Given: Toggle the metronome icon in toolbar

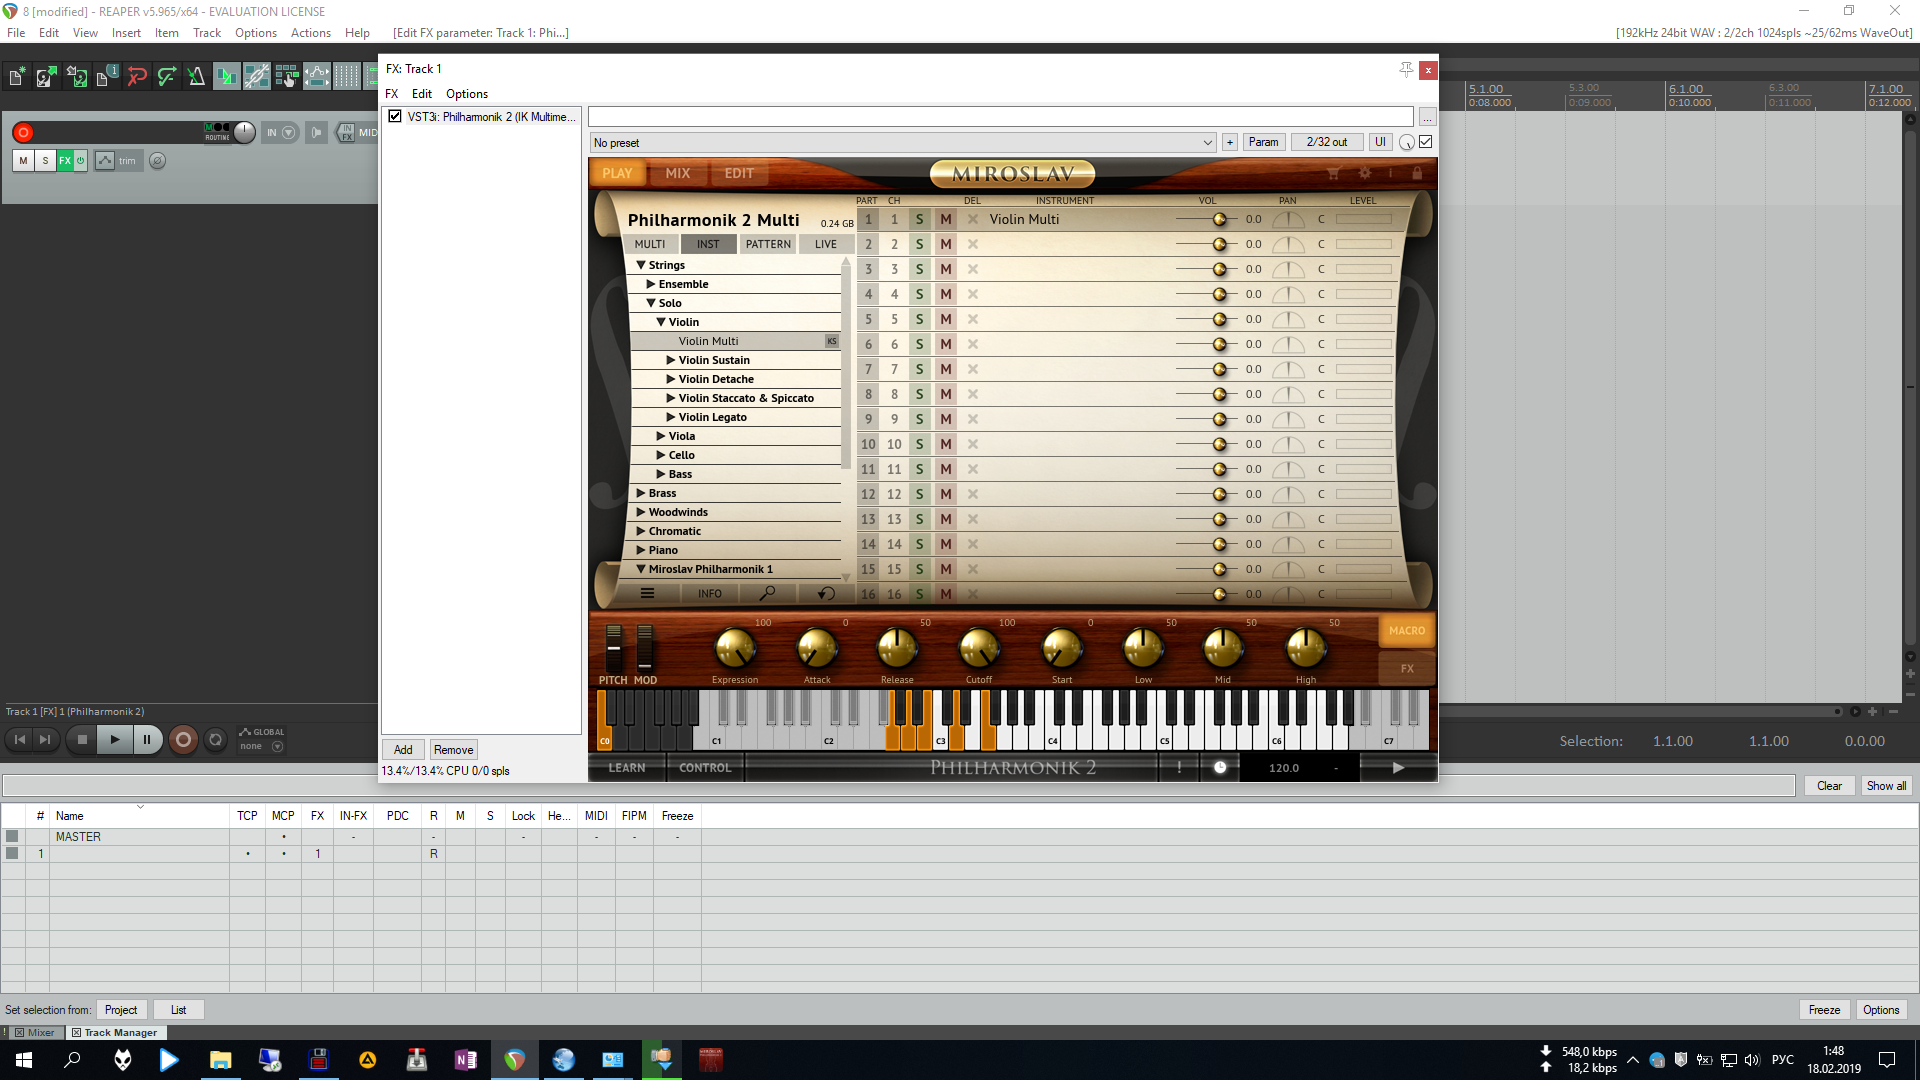Looking at the screenshot, I should tap(196, 76).
